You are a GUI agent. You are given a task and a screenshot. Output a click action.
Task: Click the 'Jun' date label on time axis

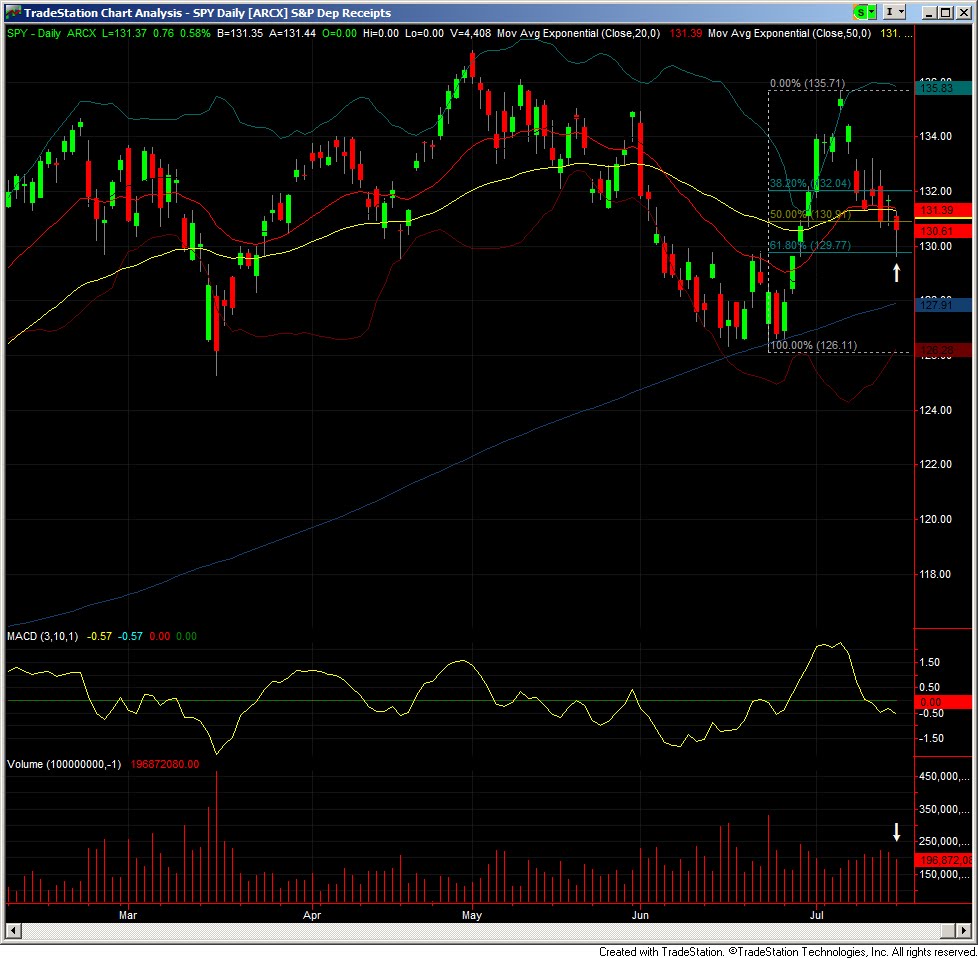click(x=641, y=915)
